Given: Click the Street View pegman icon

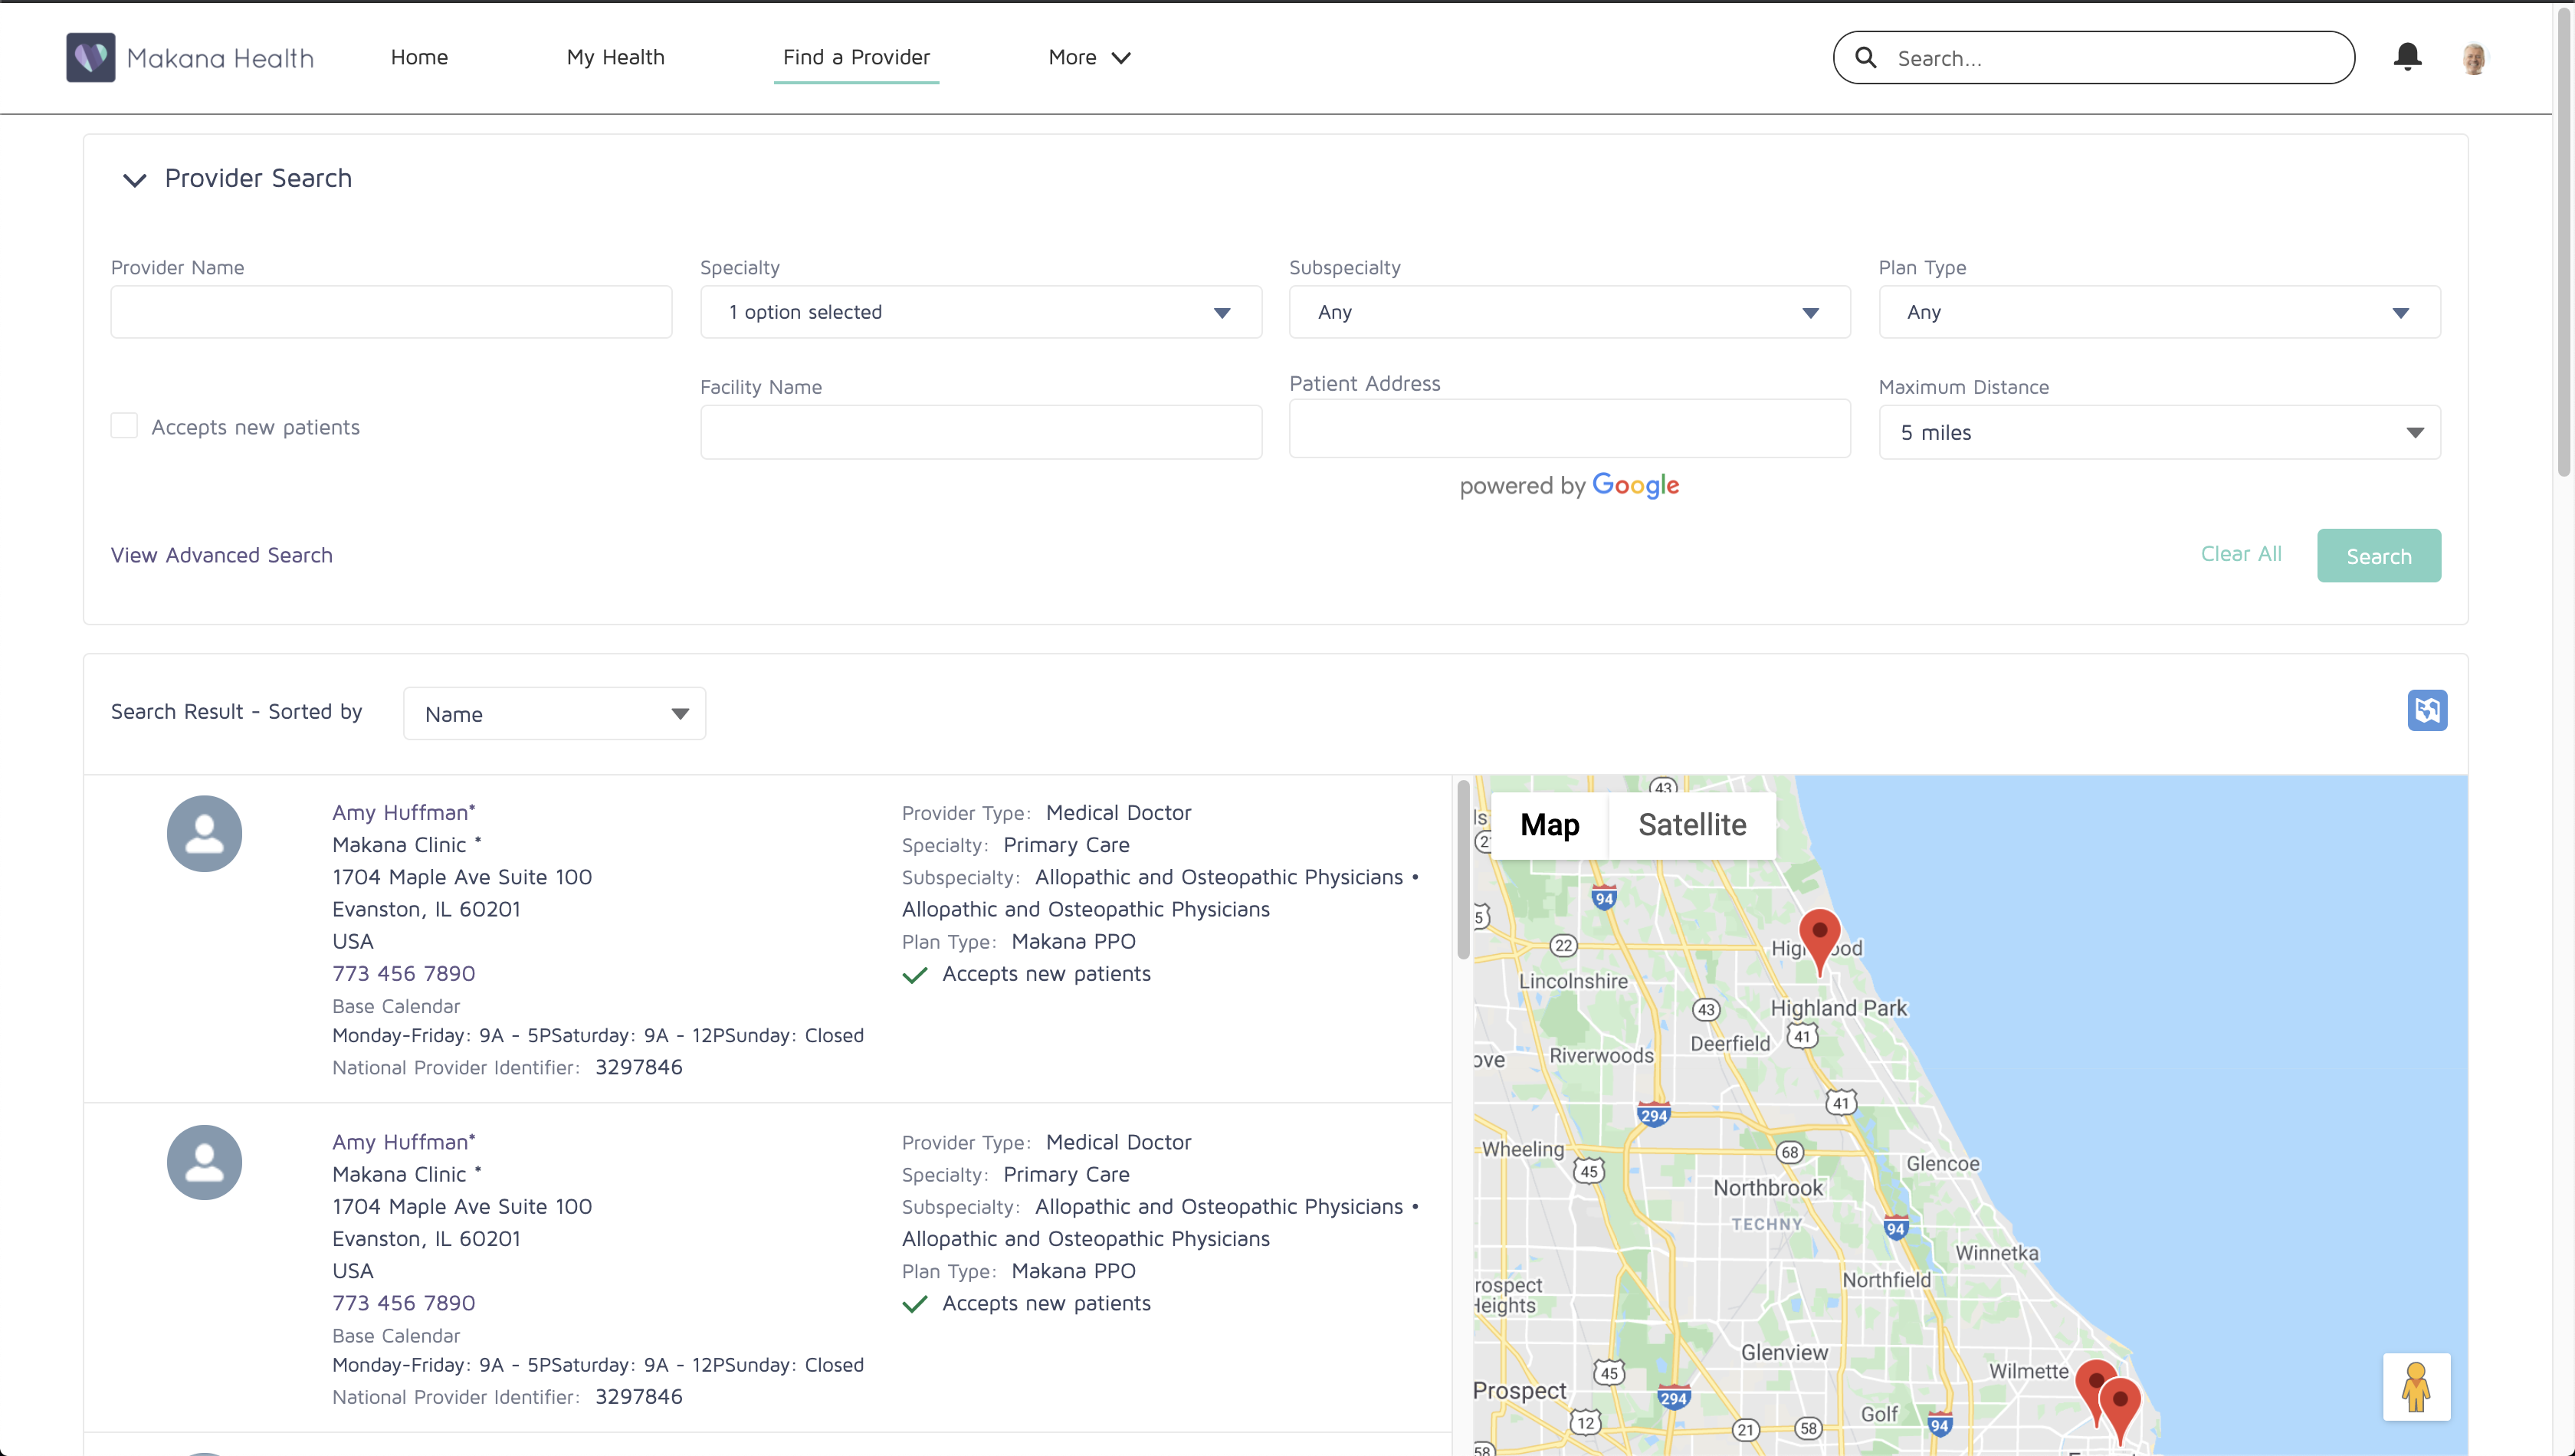Looking at the screenshot, I should pos(2416,1387).
